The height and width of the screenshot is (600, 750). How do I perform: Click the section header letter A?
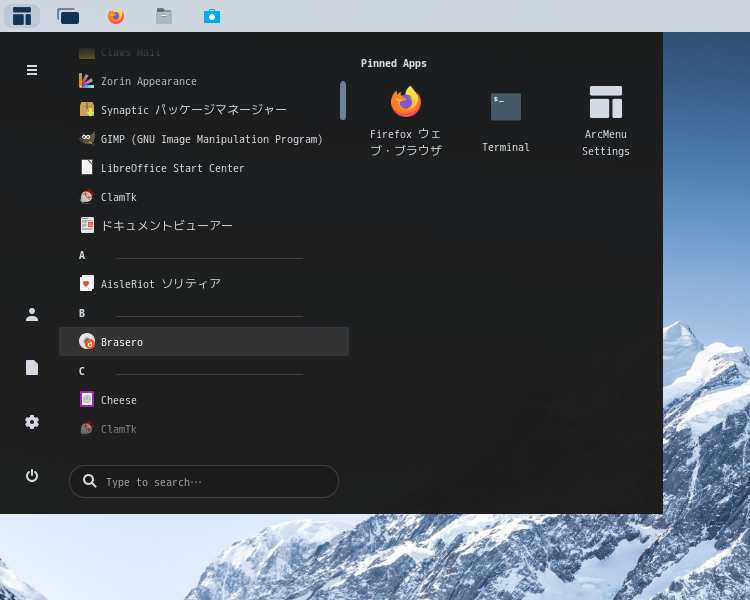[82, 255]
